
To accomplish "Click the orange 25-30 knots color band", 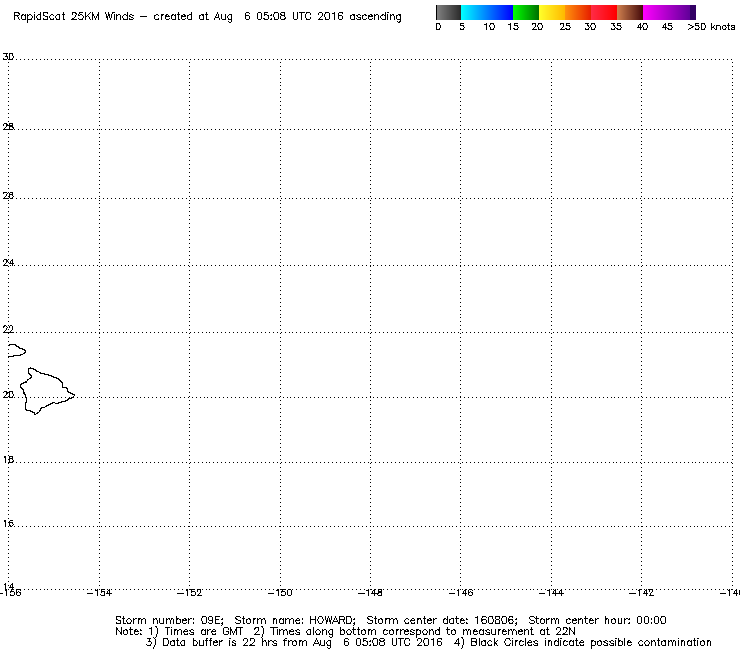I will click(x=578, y=12).
